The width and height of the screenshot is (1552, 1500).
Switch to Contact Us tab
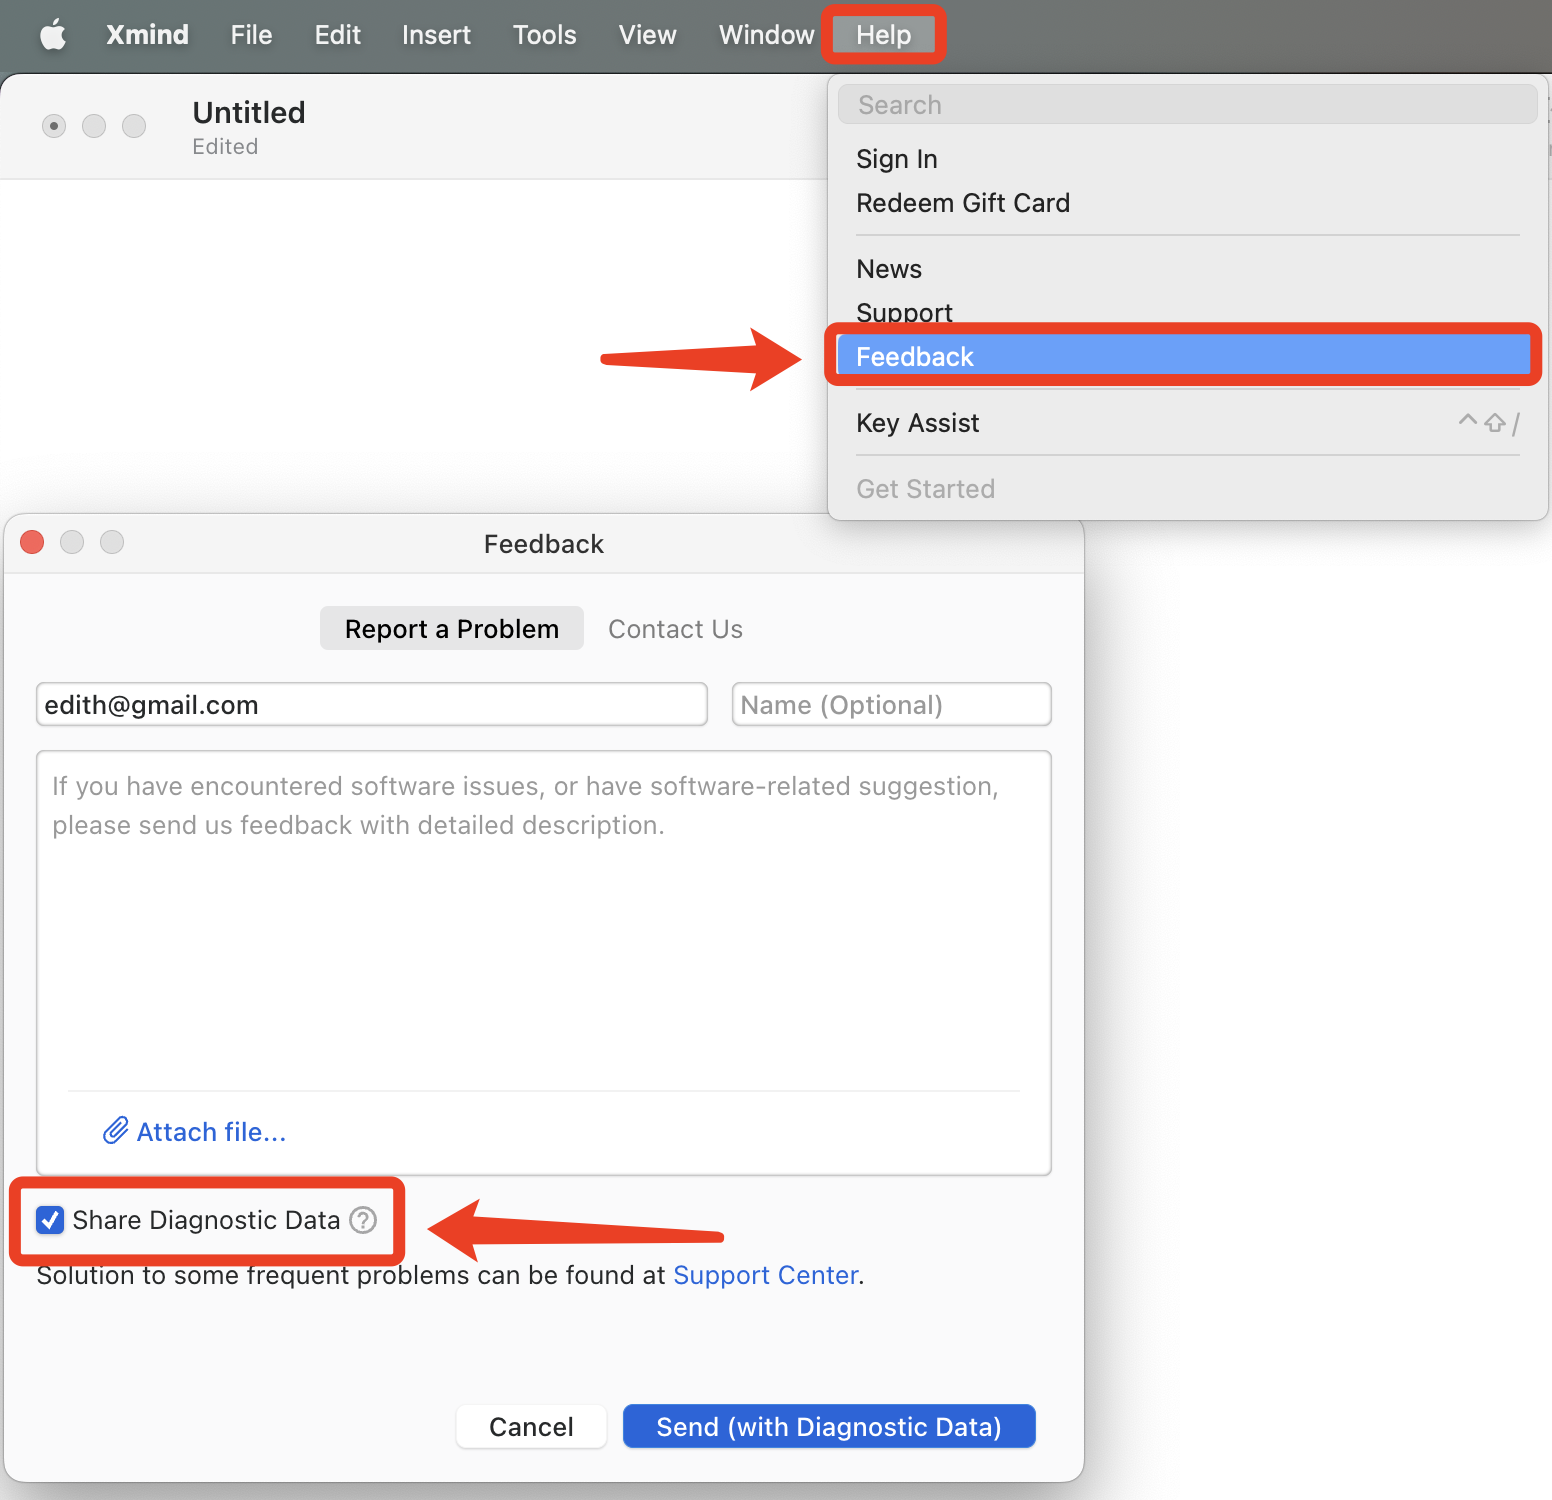pyautogui.click(x=676, y=629)
